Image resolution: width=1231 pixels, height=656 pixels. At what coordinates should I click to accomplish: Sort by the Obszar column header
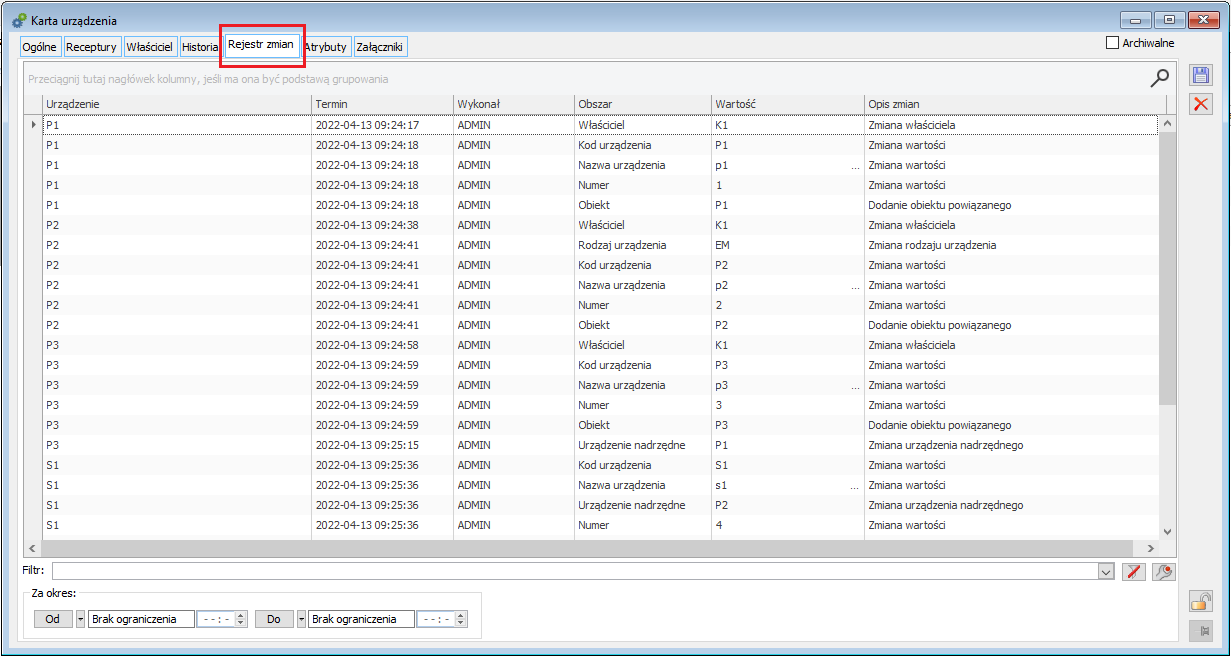[x=643, y=104]
